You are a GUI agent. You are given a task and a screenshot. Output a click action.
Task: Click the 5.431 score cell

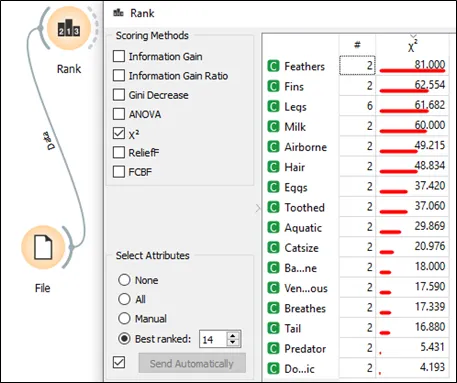tap(412, 348)
